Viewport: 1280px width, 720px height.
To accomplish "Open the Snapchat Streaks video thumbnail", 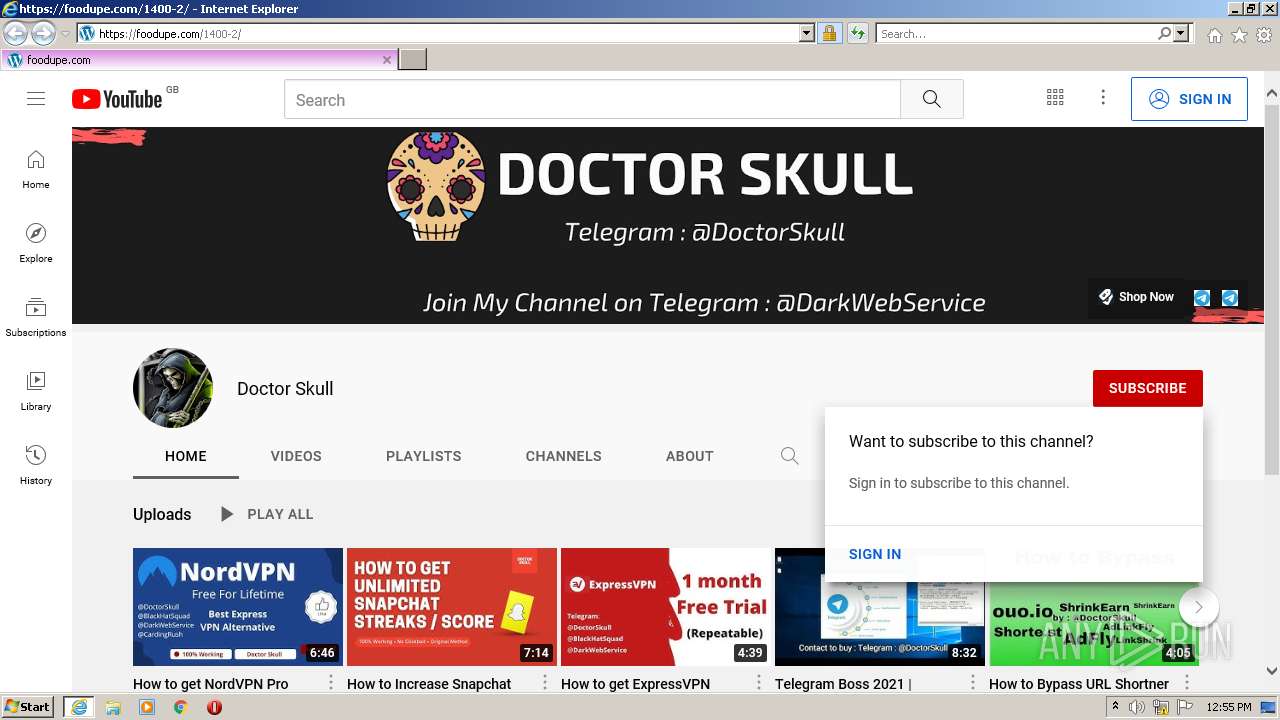I will coord(452,607).
